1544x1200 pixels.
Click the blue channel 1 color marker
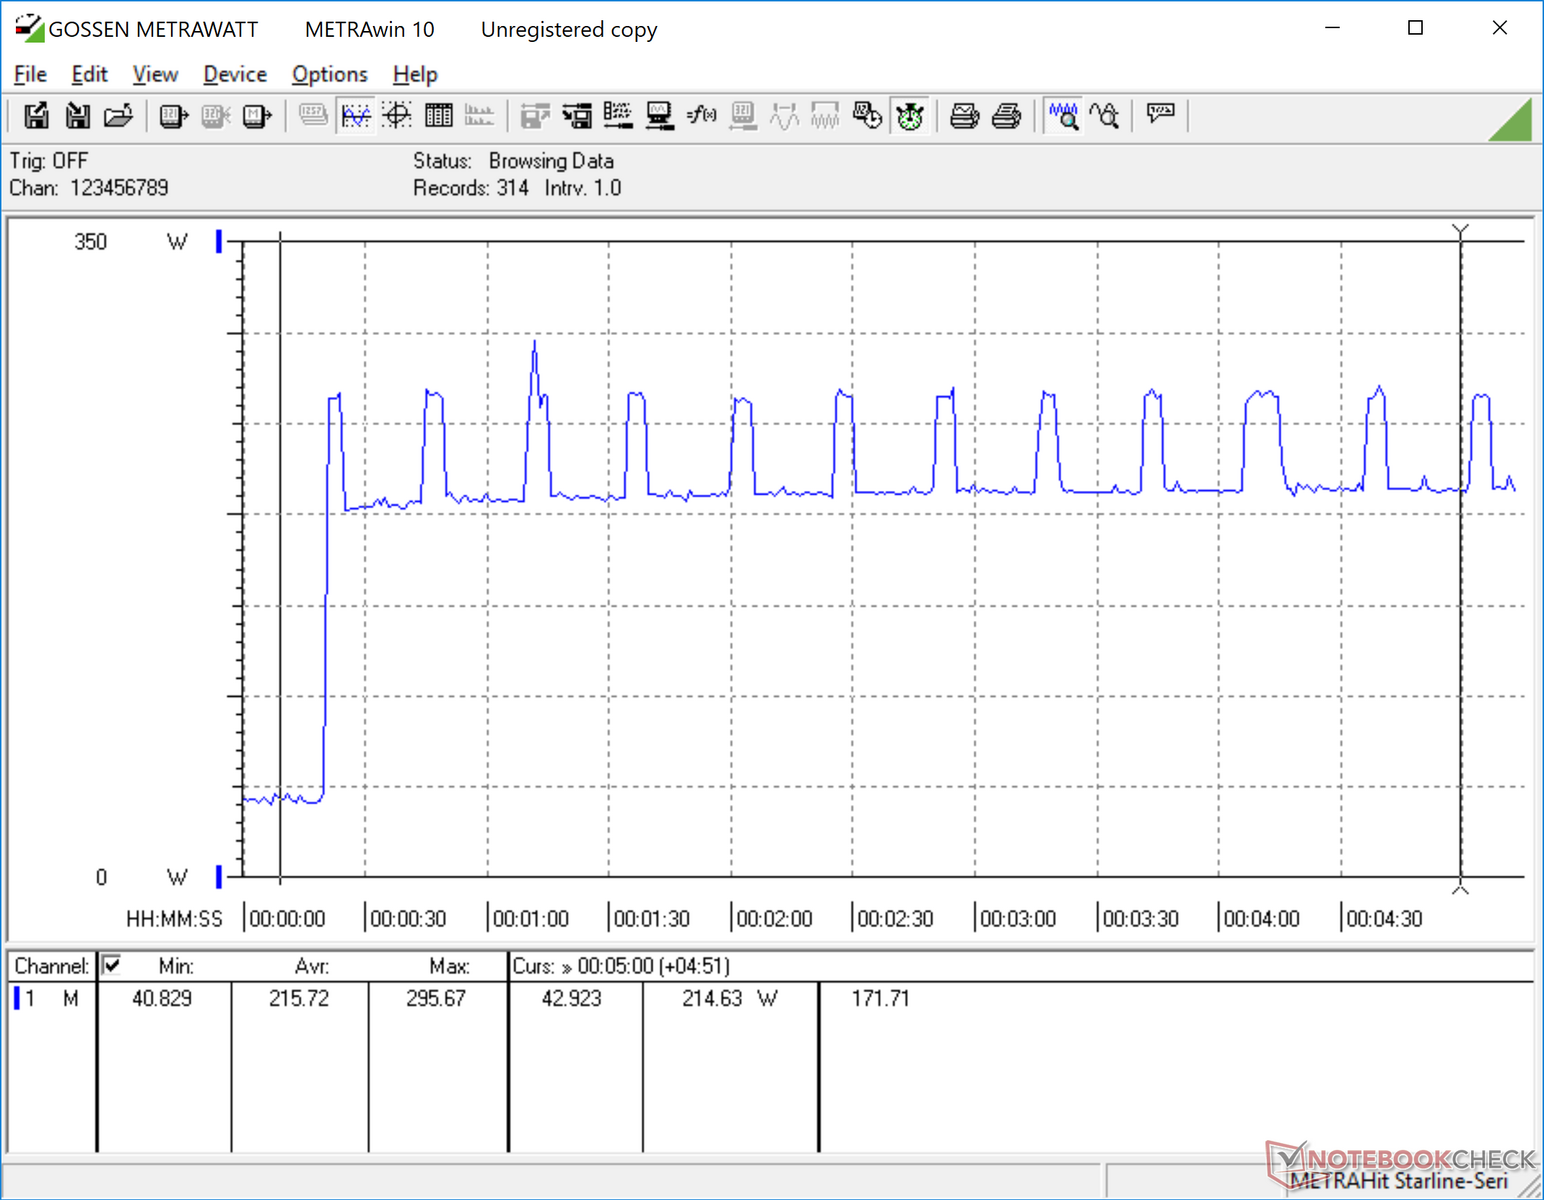17,998
